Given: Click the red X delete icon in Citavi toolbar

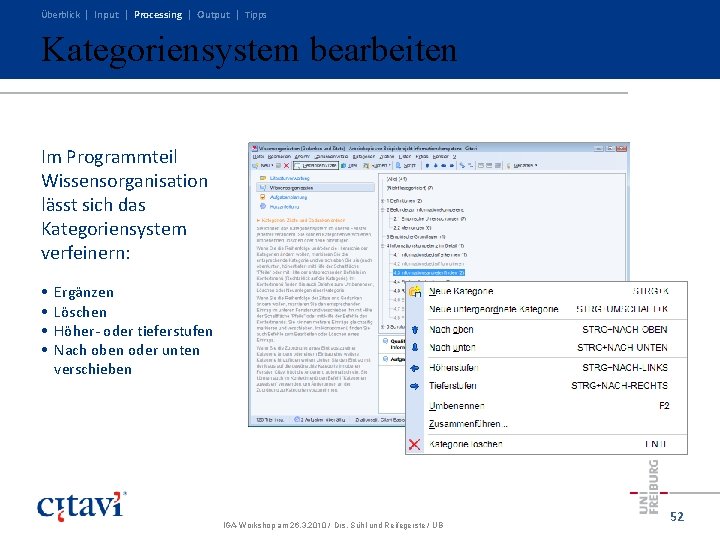Looking at the screenshot, I should [x=287, y=165].
